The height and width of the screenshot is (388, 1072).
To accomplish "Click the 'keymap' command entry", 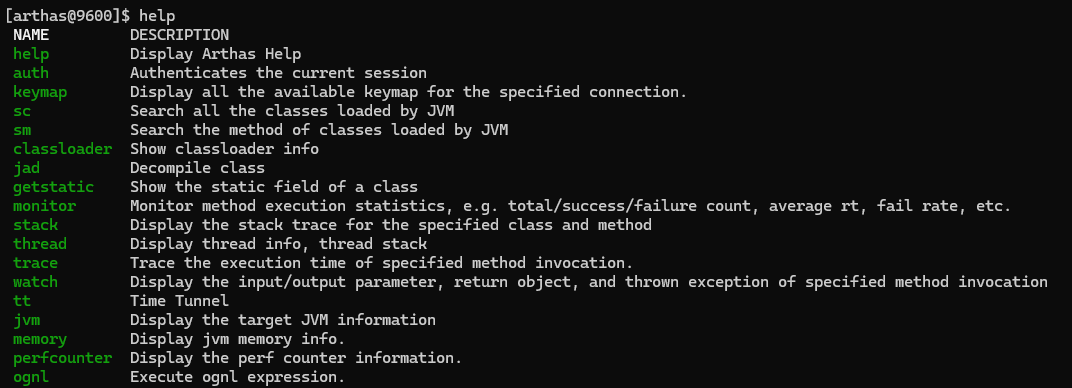I will [x=40, y=92].
